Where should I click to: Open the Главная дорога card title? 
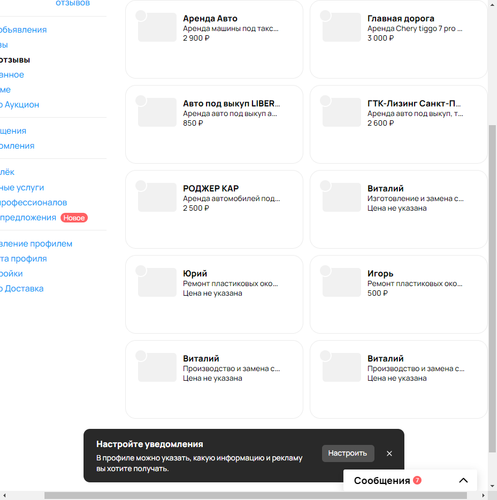[x=401, y=18]
